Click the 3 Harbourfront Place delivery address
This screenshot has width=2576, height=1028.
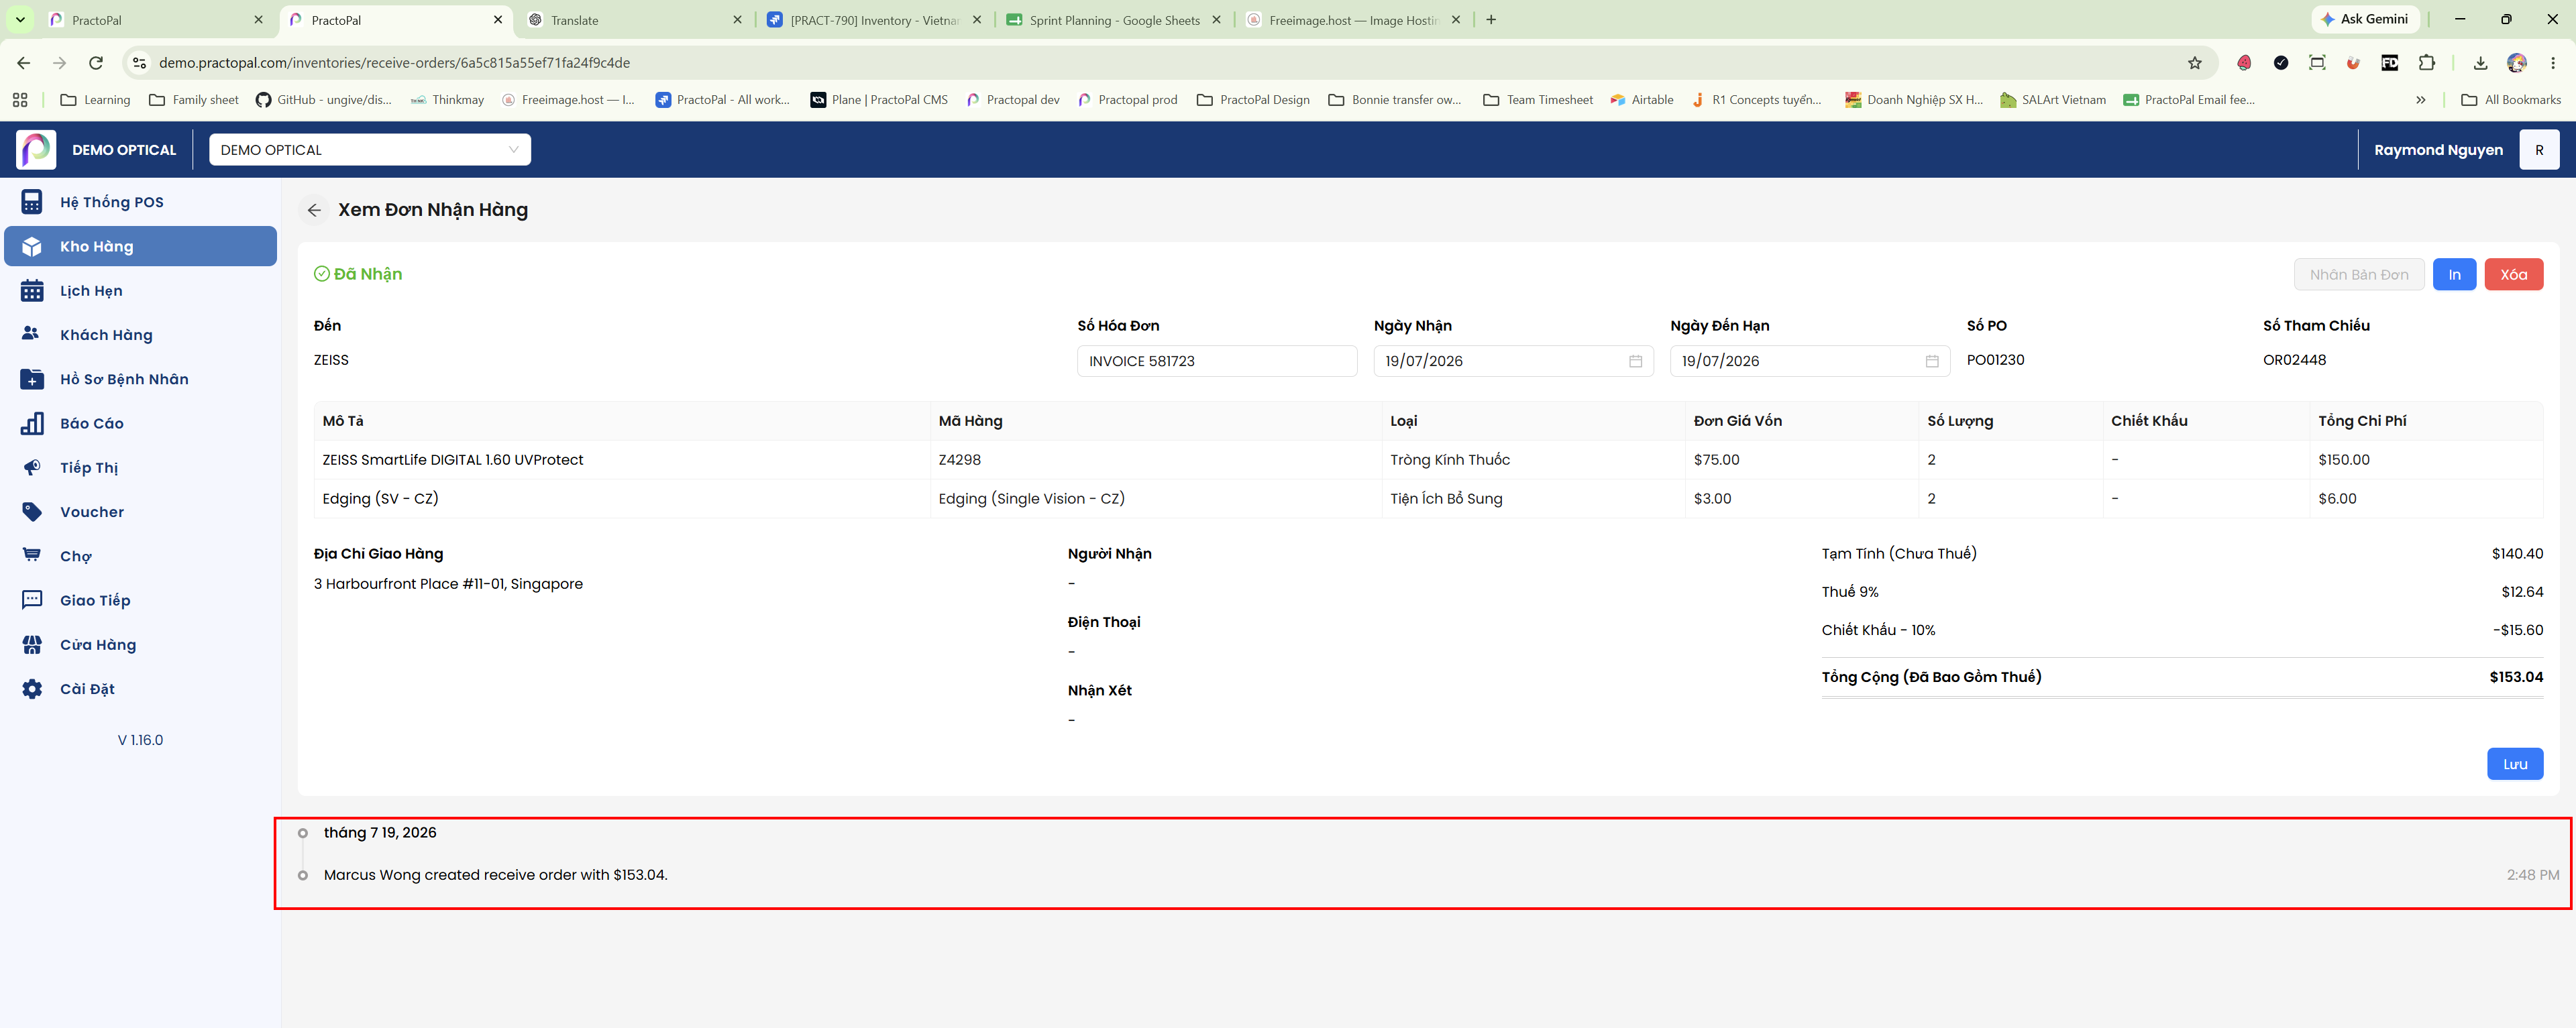pos(448,584)
